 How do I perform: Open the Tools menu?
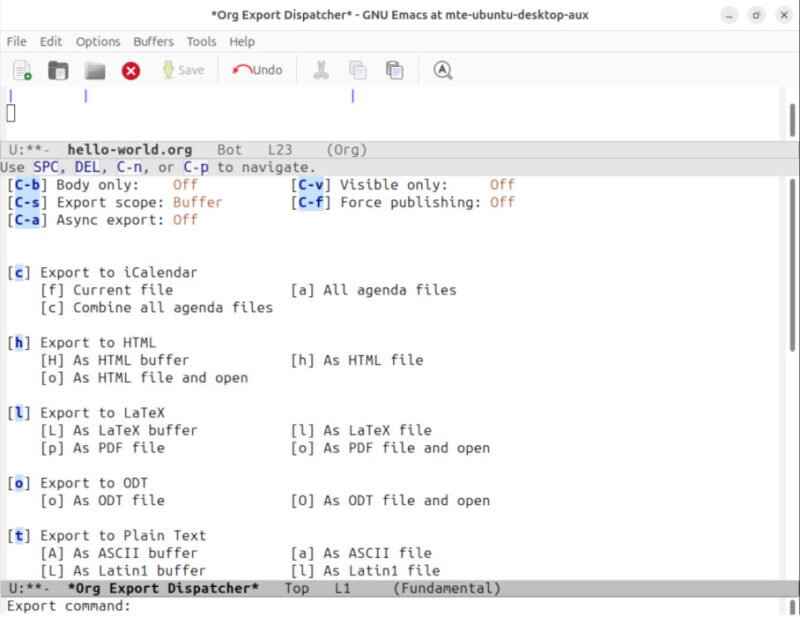tap(201, 42)
